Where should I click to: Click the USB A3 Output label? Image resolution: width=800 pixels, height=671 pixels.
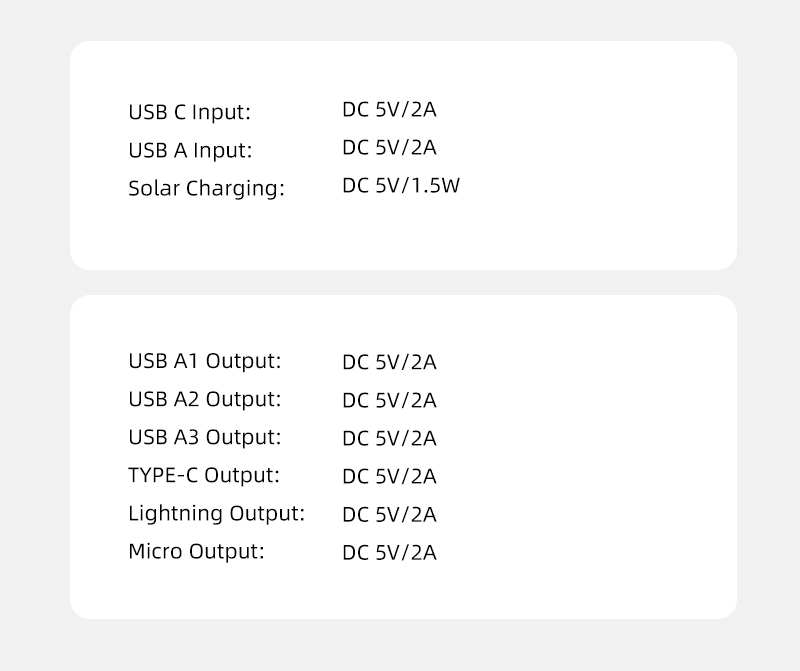[x=204, y=437]
